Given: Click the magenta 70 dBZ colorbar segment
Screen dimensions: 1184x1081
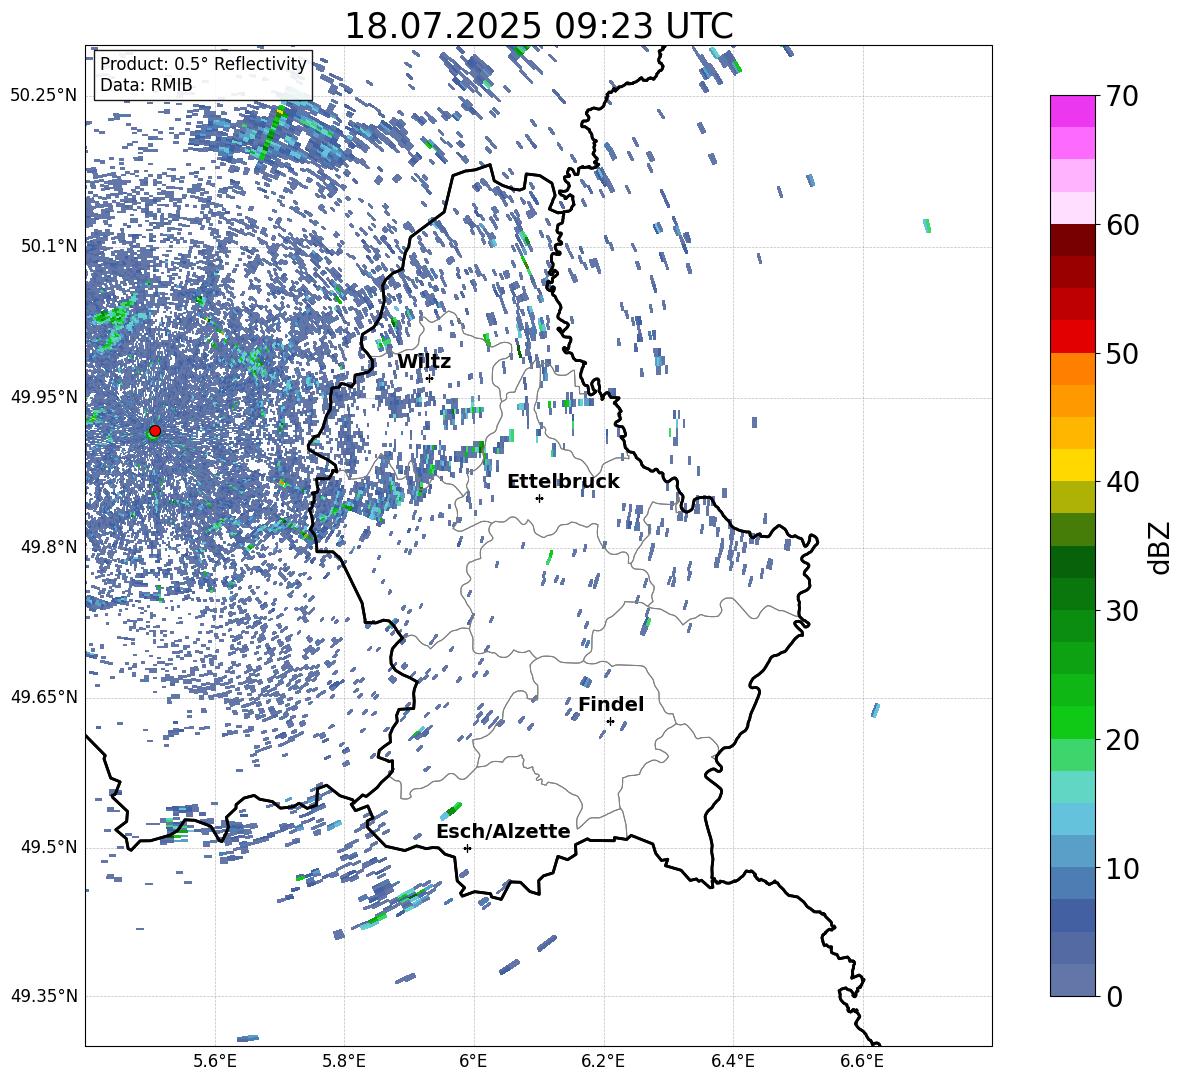Looking at the screenshot, I should pyautogui.click(x=1072, y=111).
